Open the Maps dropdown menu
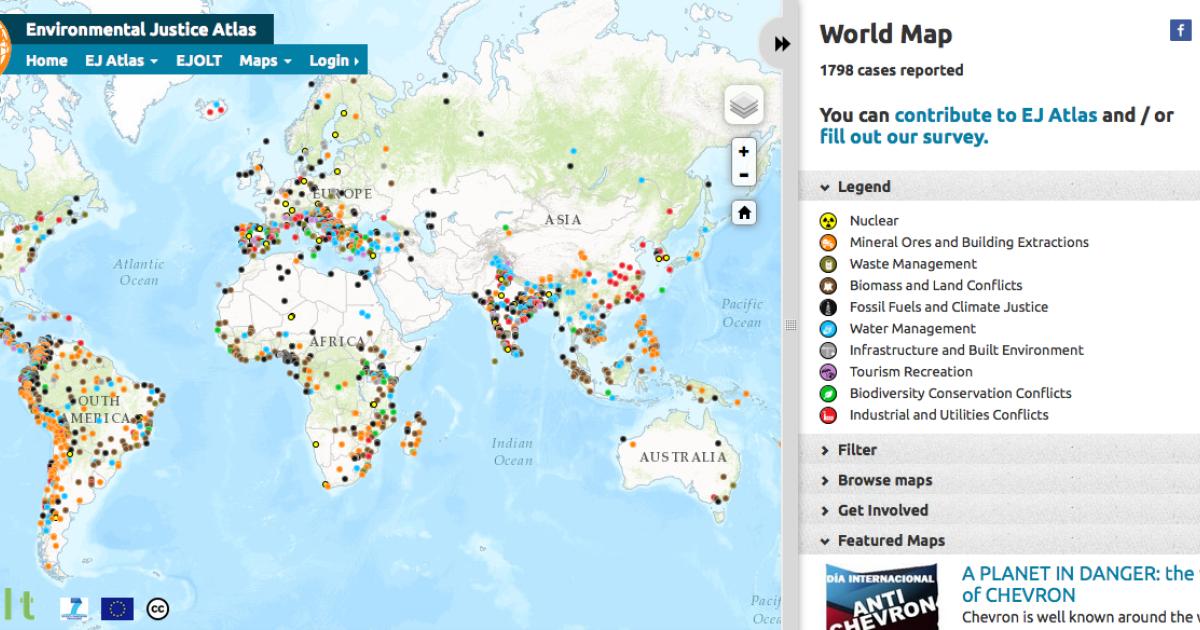Screen dimensions: 1200x630 (265, 61)
